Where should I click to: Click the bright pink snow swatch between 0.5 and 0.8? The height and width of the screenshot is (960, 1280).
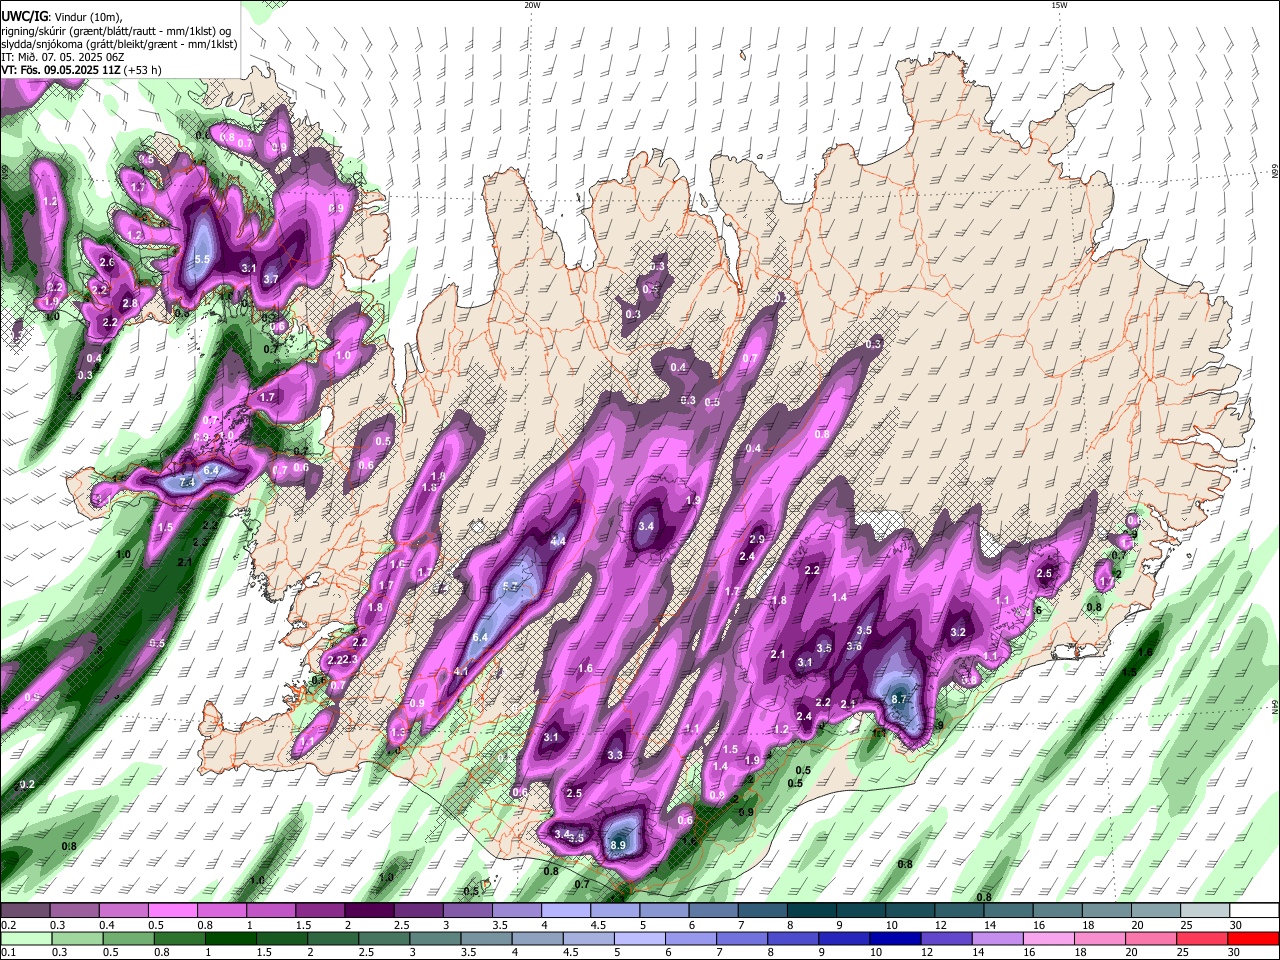point(172,912)
